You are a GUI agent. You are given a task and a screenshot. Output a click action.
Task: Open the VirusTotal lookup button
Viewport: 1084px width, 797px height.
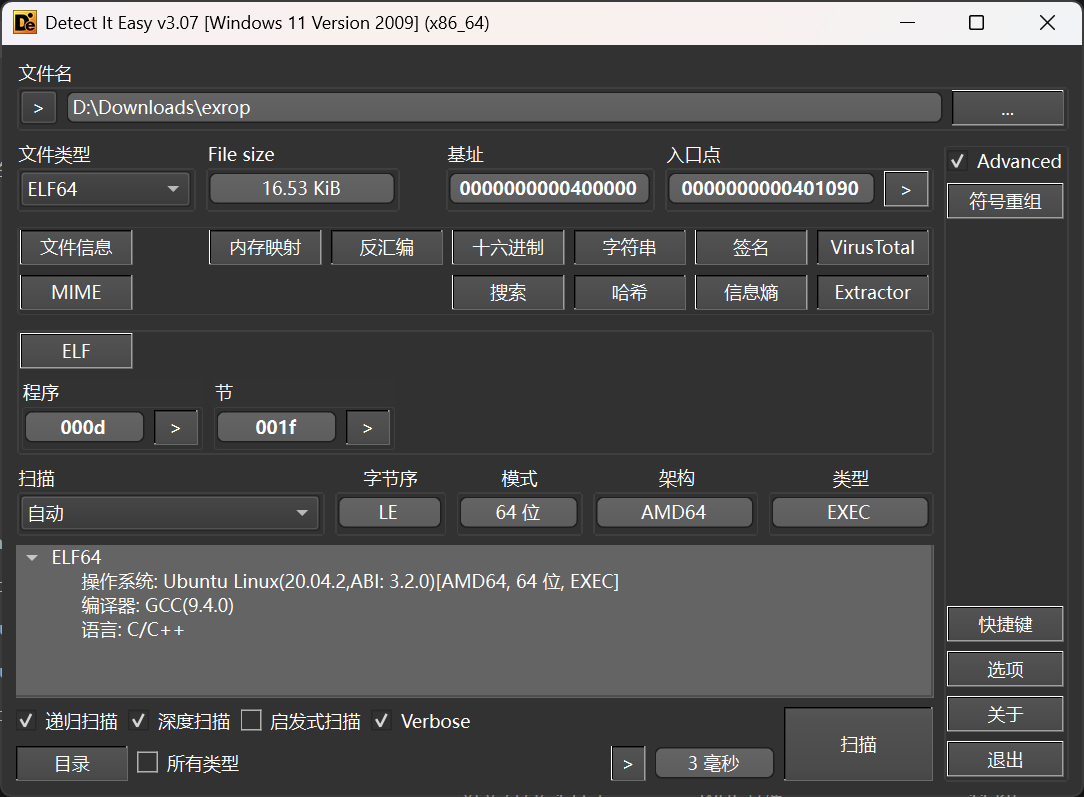tap(872, 248)
